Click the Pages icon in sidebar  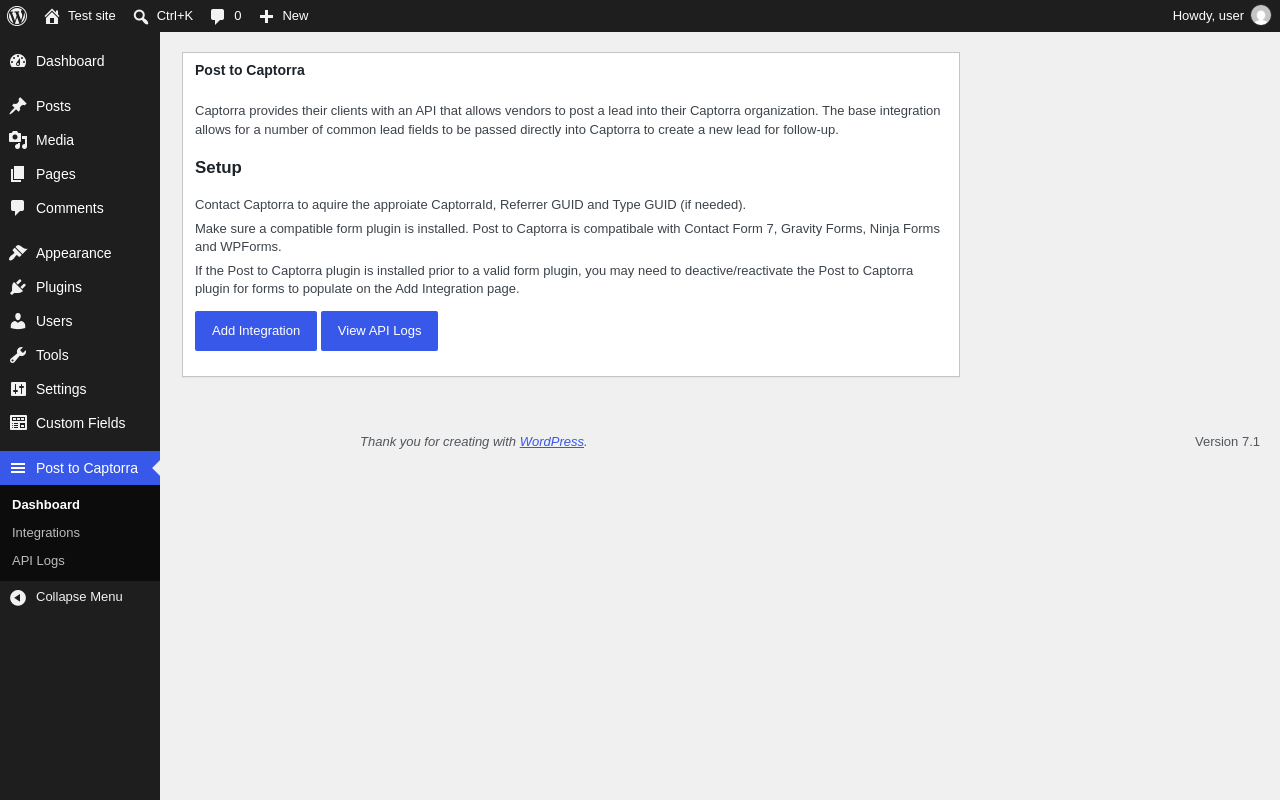(x=18, y=174)
